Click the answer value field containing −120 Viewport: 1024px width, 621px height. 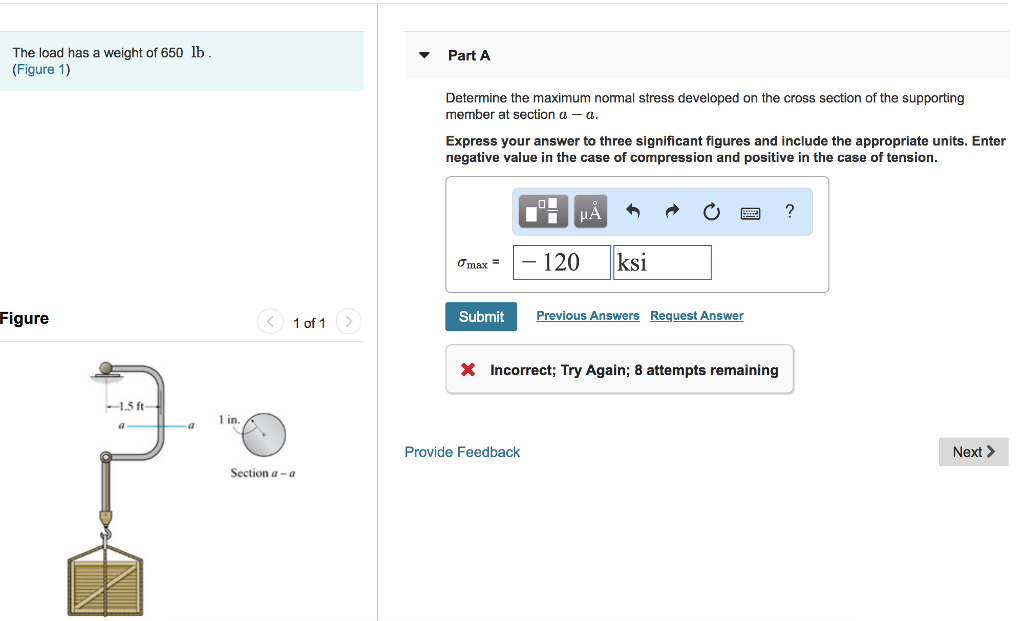click(x=561, y=263)
